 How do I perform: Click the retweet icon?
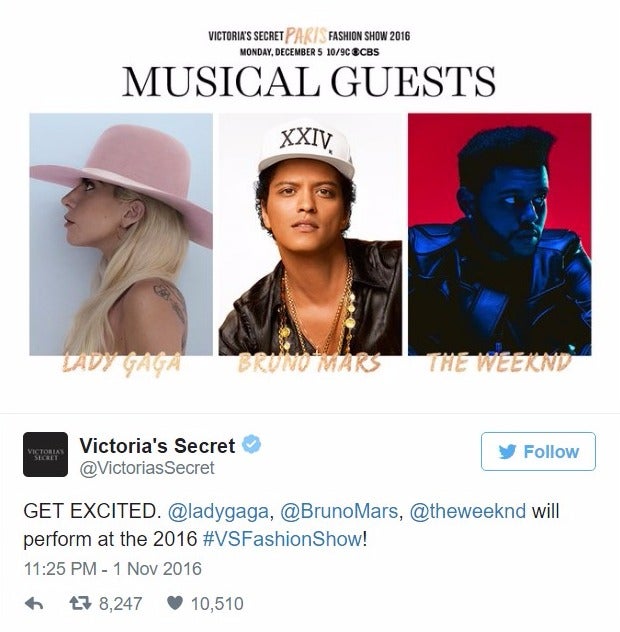(x=81, y=603)
